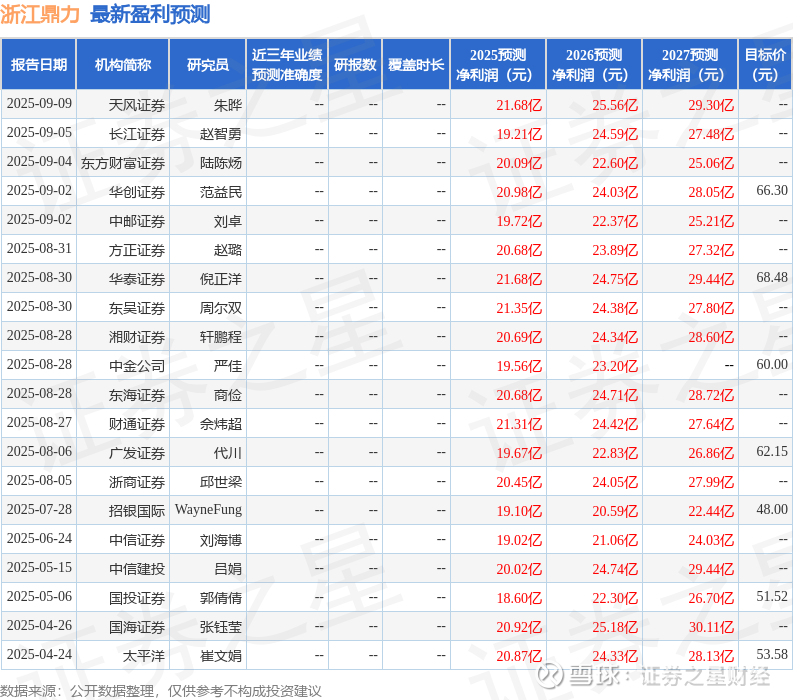Image resolution: width=793 pixels, height=700 pixels.
Task: Click the 2027预测净利润 column header
Action: pyautogui.click(x=690, y=64)
